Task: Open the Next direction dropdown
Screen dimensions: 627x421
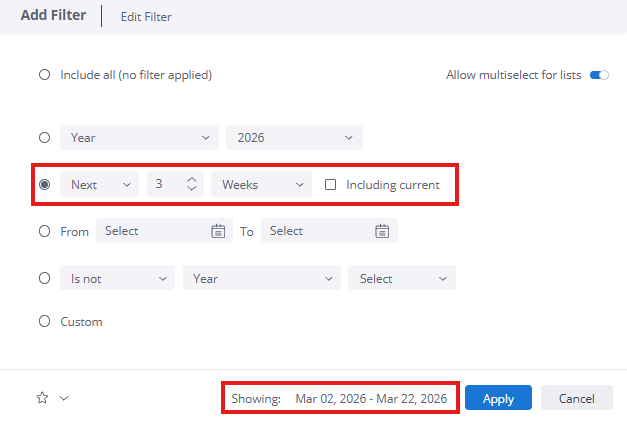Action: point(99,185)
